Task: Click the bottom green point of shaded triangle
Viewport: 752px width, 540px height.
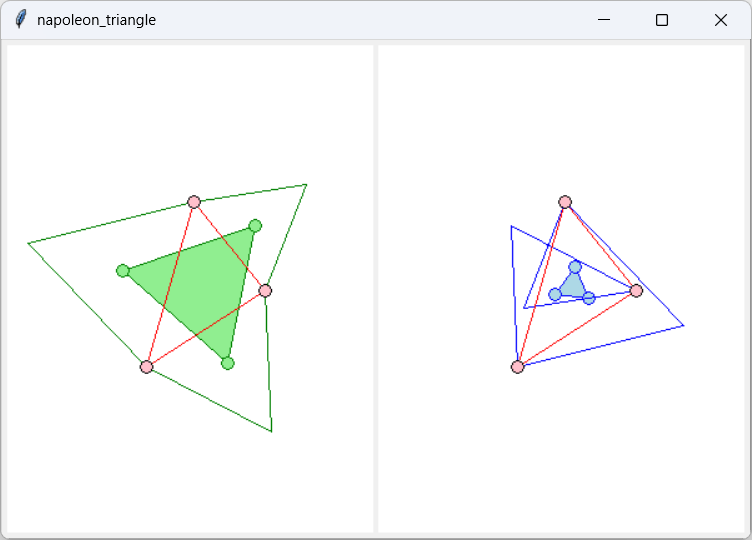Action: pos(228,363)
